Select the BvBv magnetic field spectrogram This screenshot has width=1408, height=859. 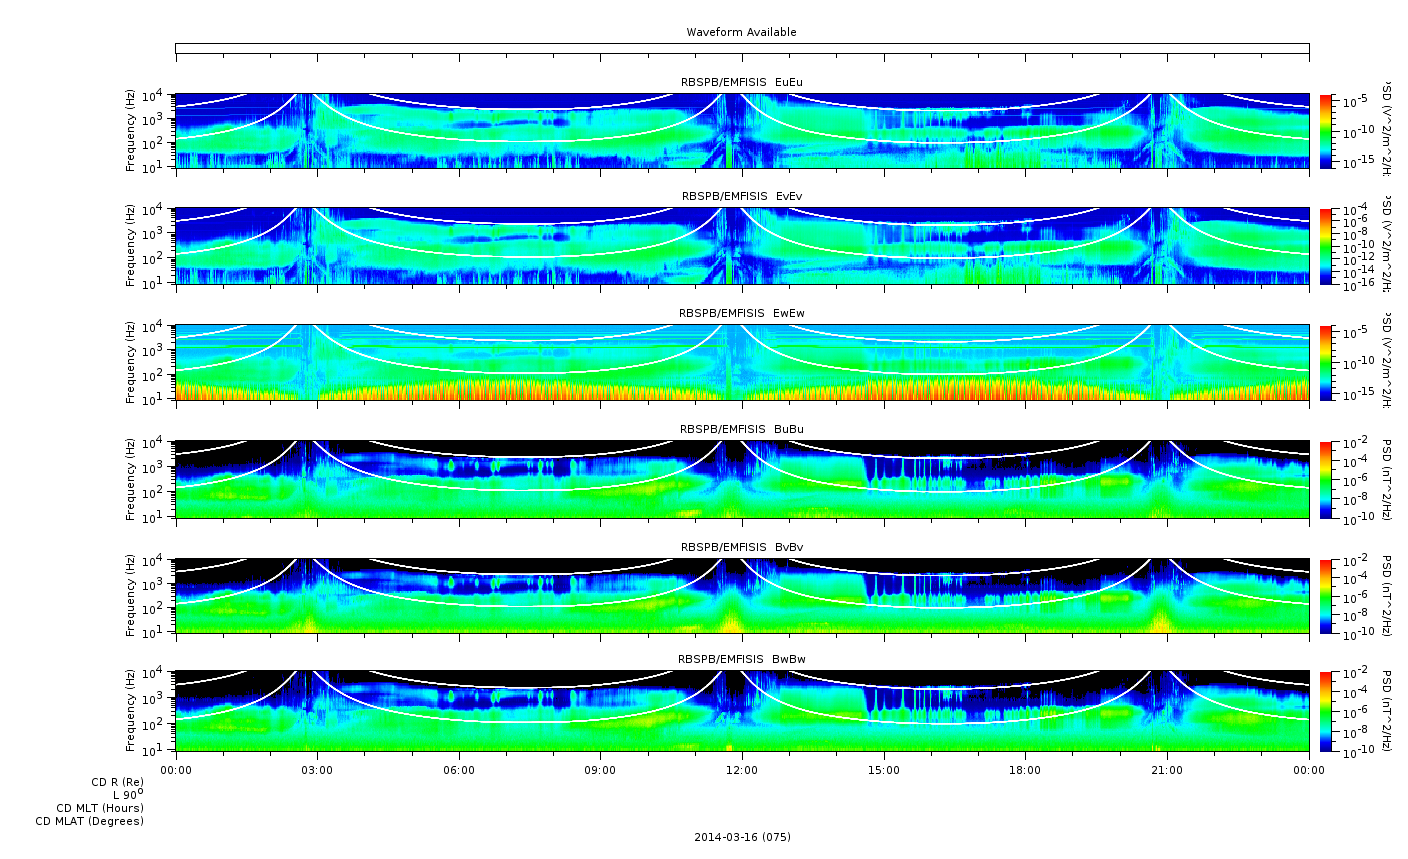point(742,596)
